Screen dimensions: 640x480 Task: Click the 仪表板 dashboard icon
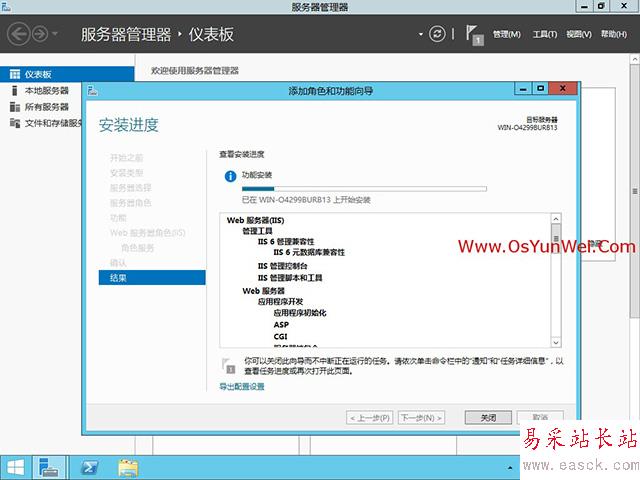pyautogui.click(x=15, y=74)
